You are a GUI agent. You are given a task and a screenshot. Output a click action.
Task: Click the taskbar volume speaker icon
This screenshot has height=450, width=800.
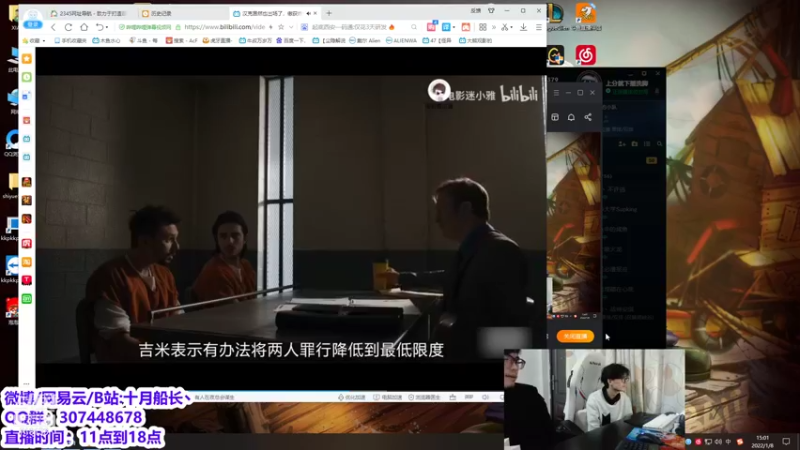click(718, 442)
